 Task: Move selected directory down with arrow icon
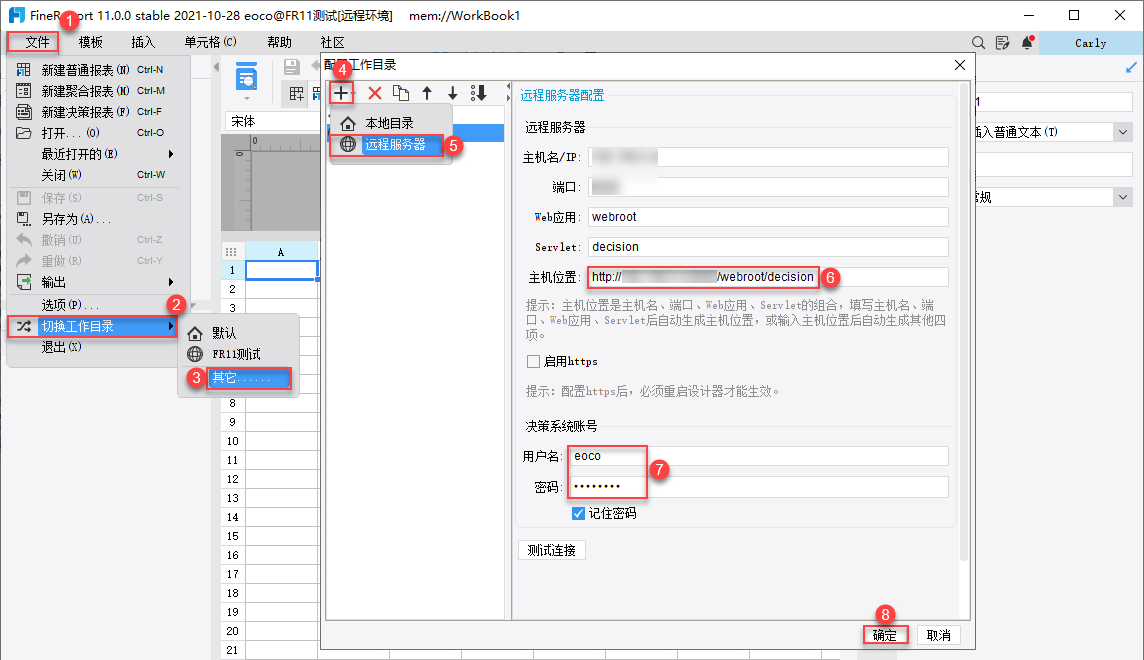click(452, 93)
